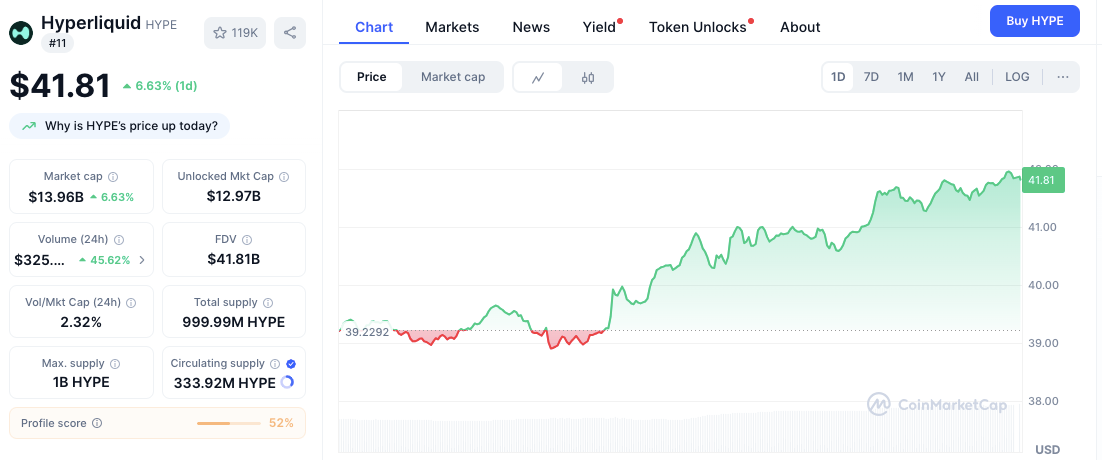Set chart range to 1D
Viewport: 1102px width, 460px height.
click(838, 77)
